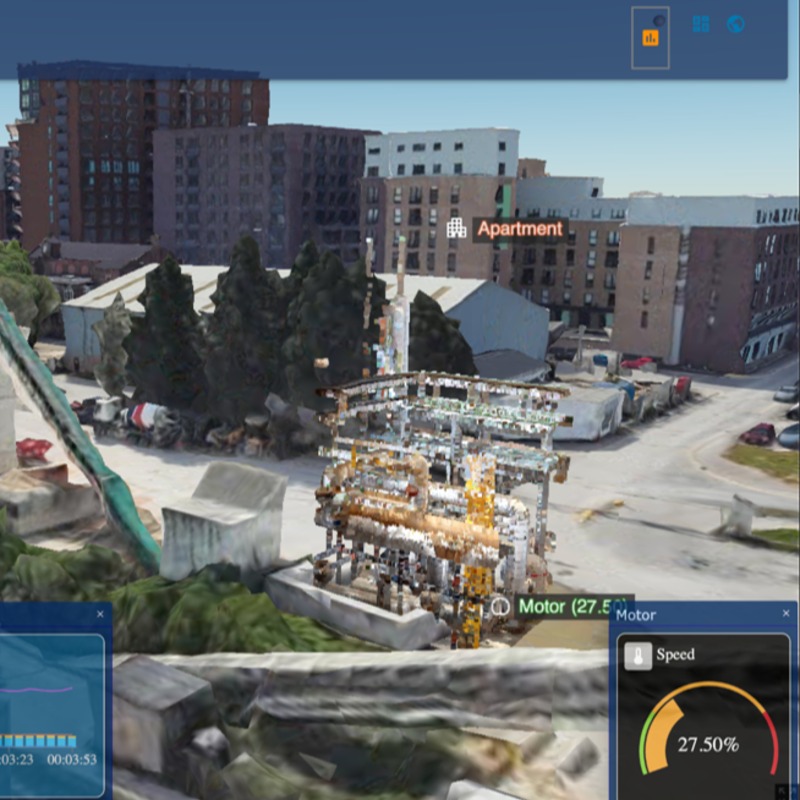Click the Speed label text
Screen dimensions: 800x800
675,656
